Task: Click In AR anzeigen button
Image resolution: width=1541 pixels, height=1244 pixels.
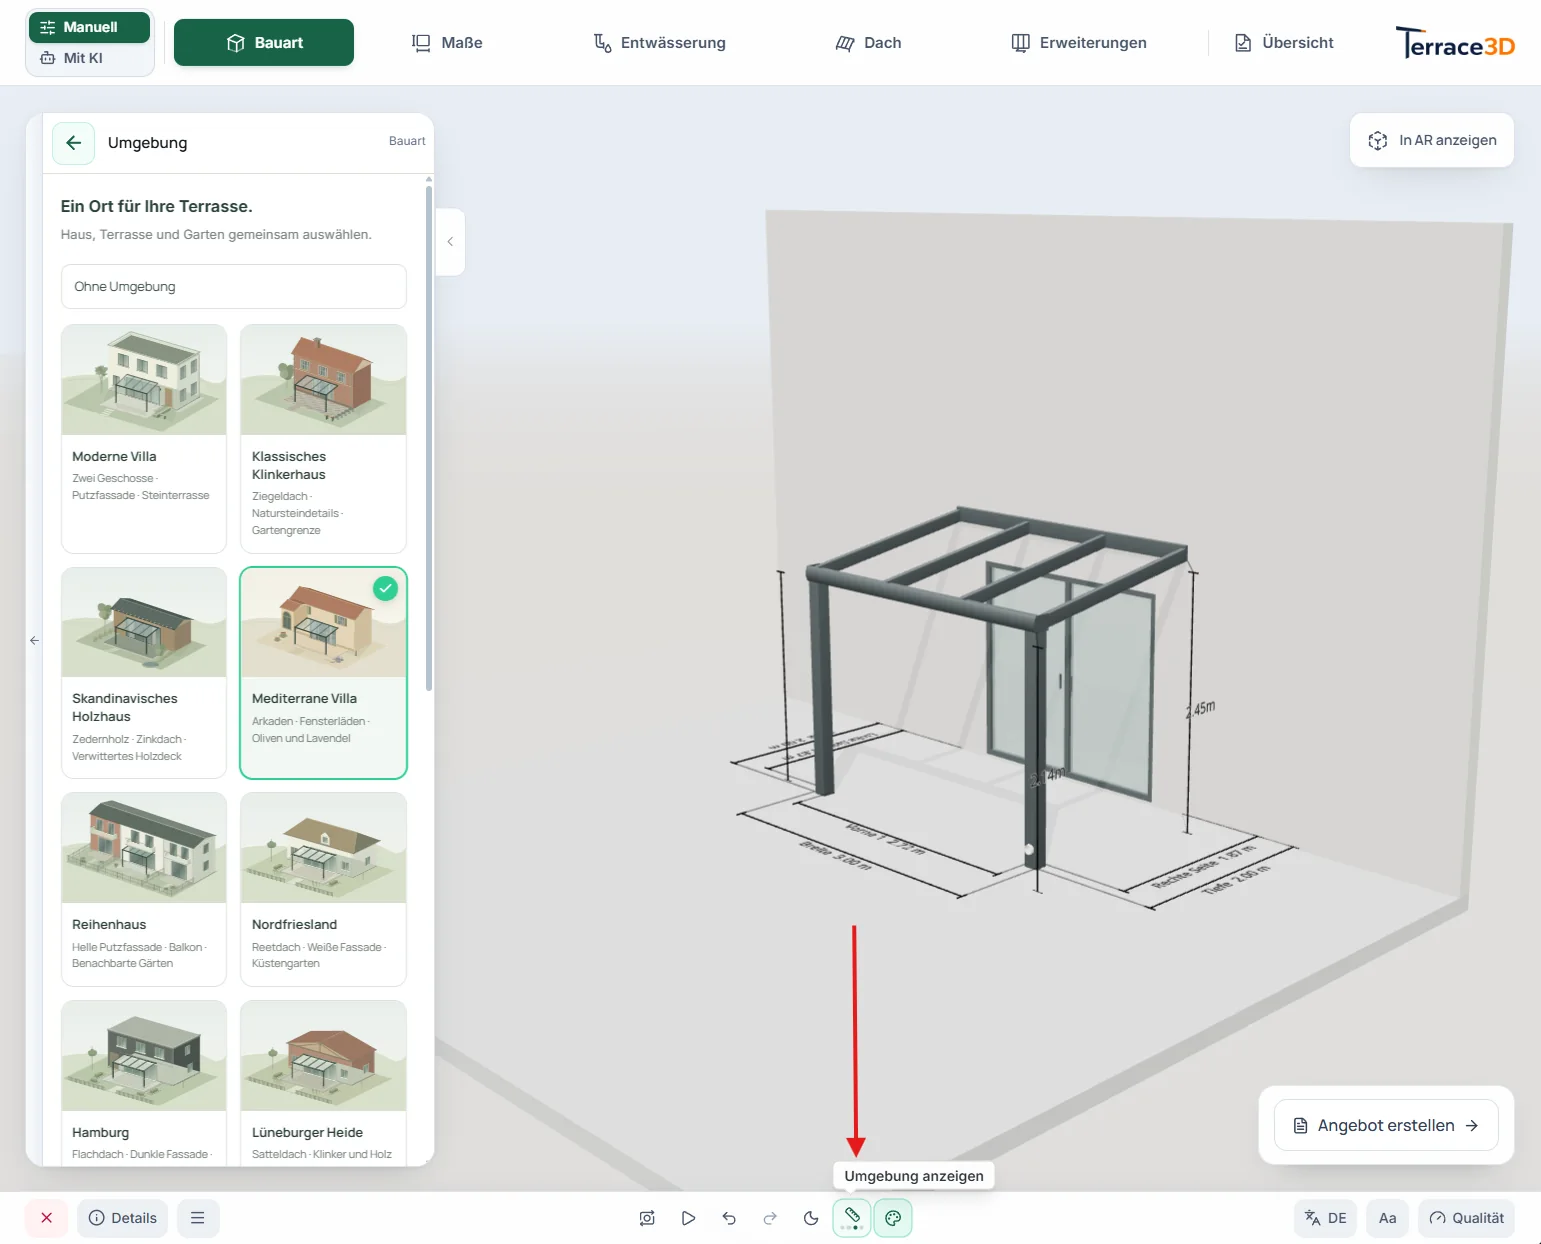Action: point(1432,140)
